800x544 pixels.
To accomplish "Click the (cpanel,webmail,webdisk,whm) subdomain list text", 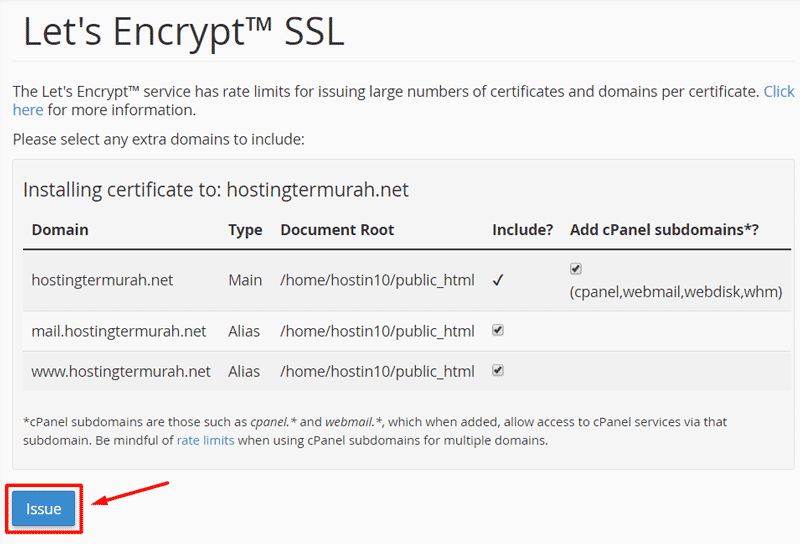I will pyautogui.click(x=676, y=292).
